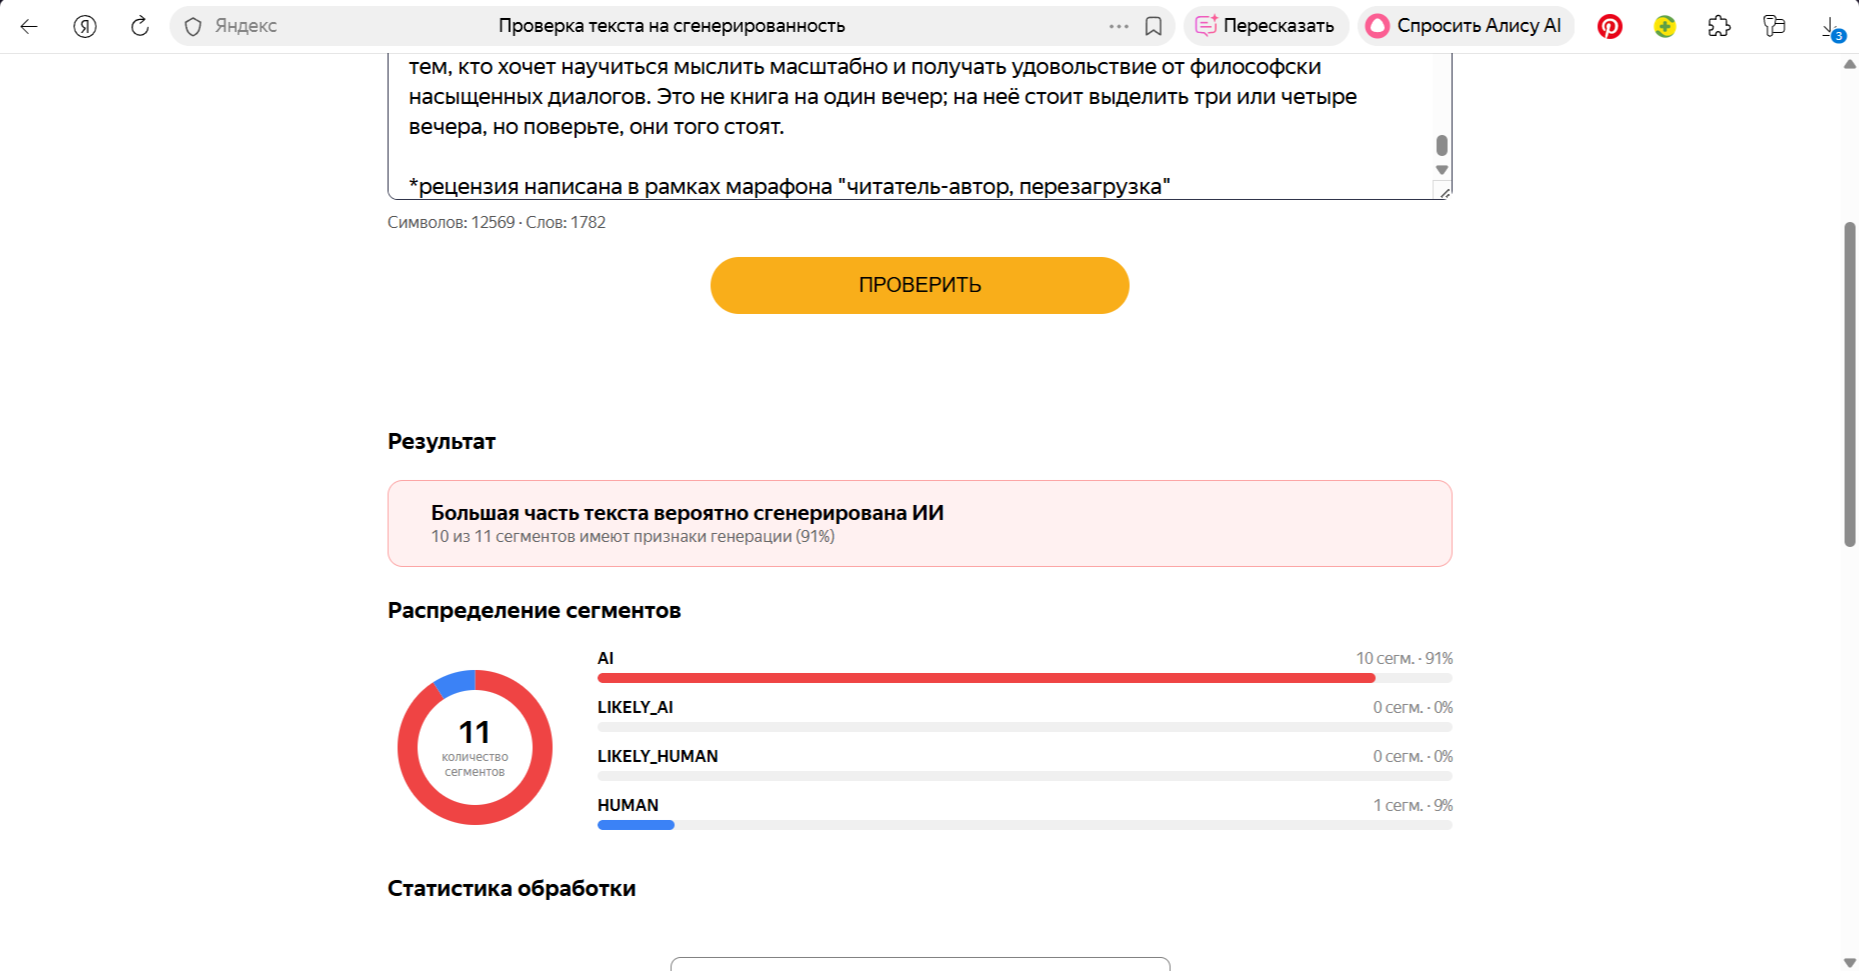
Task: Bookmark this page
Action: (1153, 26)
